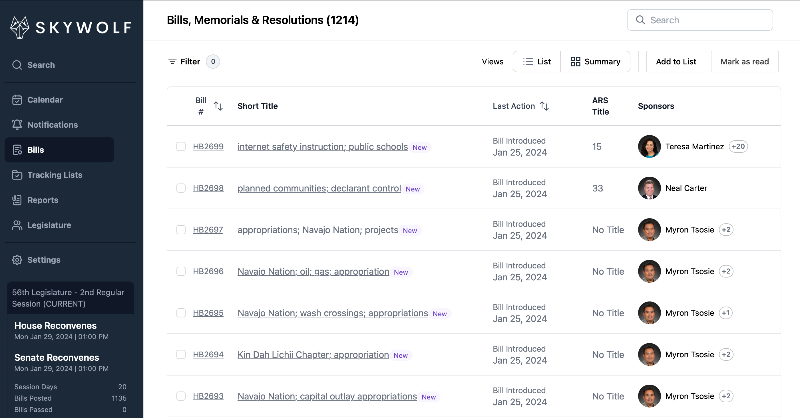Click the top search input field
Screen dimensions: 800x418
[x=700, y=20]
